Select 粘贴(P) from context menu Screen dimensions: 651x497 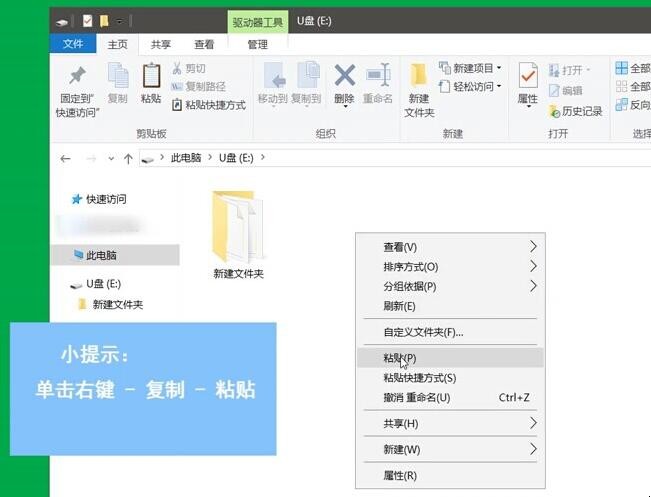(x=400, y=358)
